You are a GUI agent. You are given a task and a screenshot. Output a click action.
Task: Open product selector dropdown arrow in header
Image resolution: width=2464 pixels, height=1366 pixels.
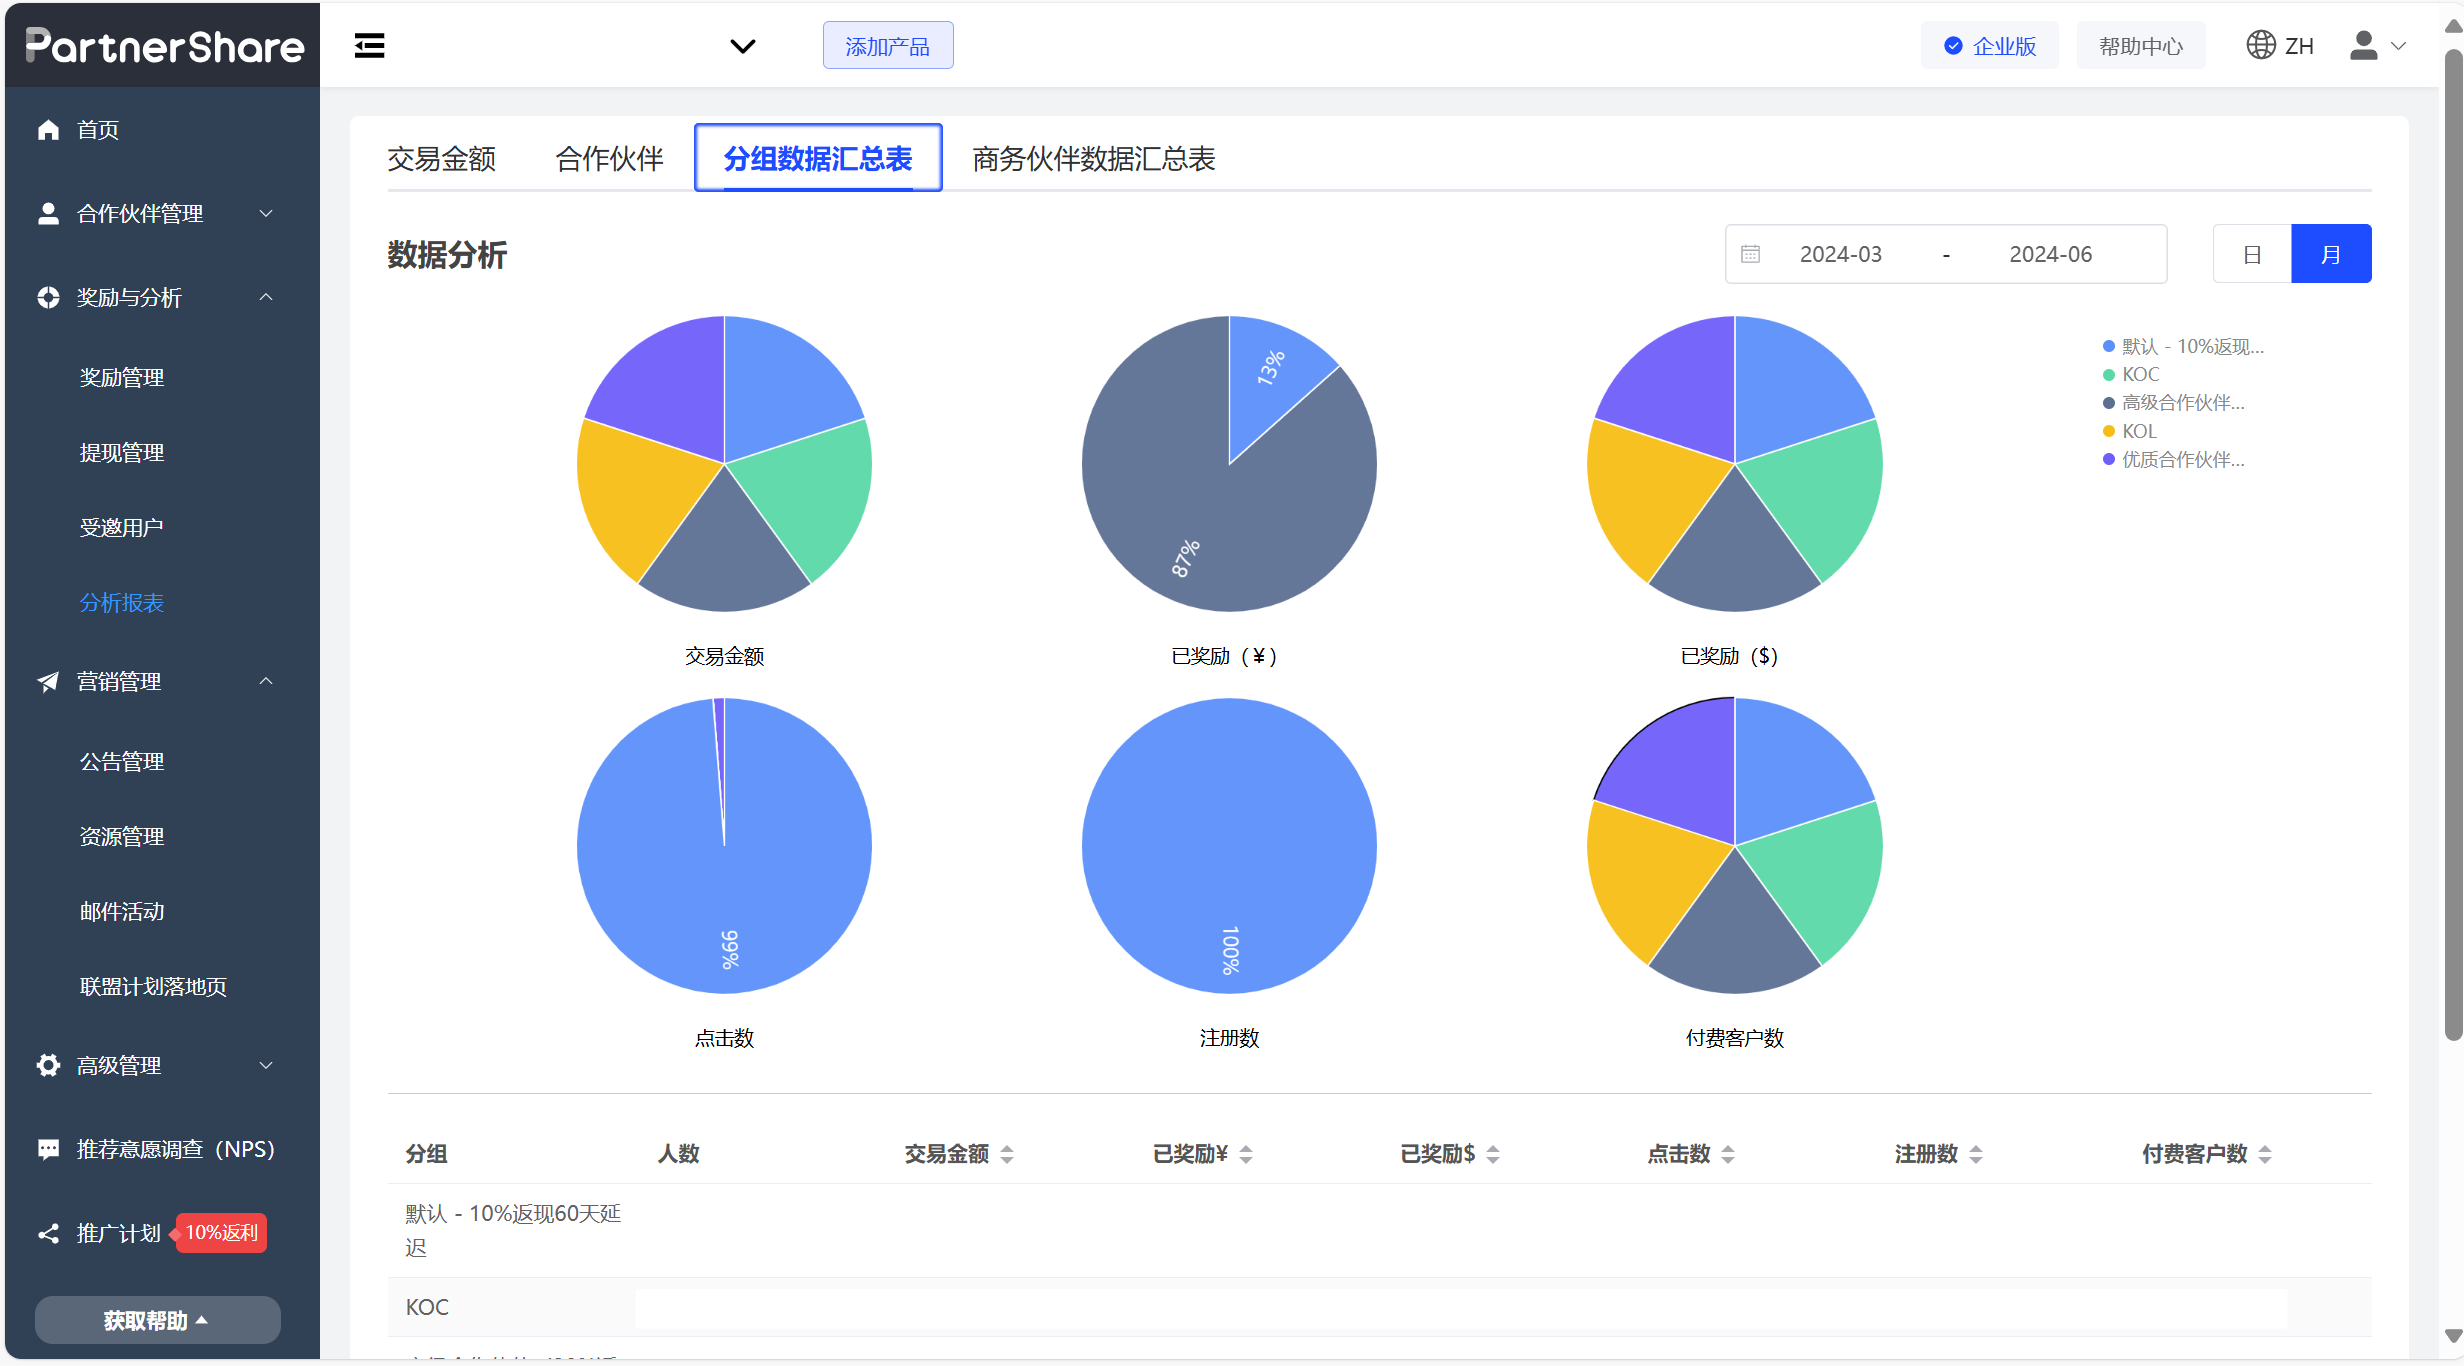pos(742,46)
